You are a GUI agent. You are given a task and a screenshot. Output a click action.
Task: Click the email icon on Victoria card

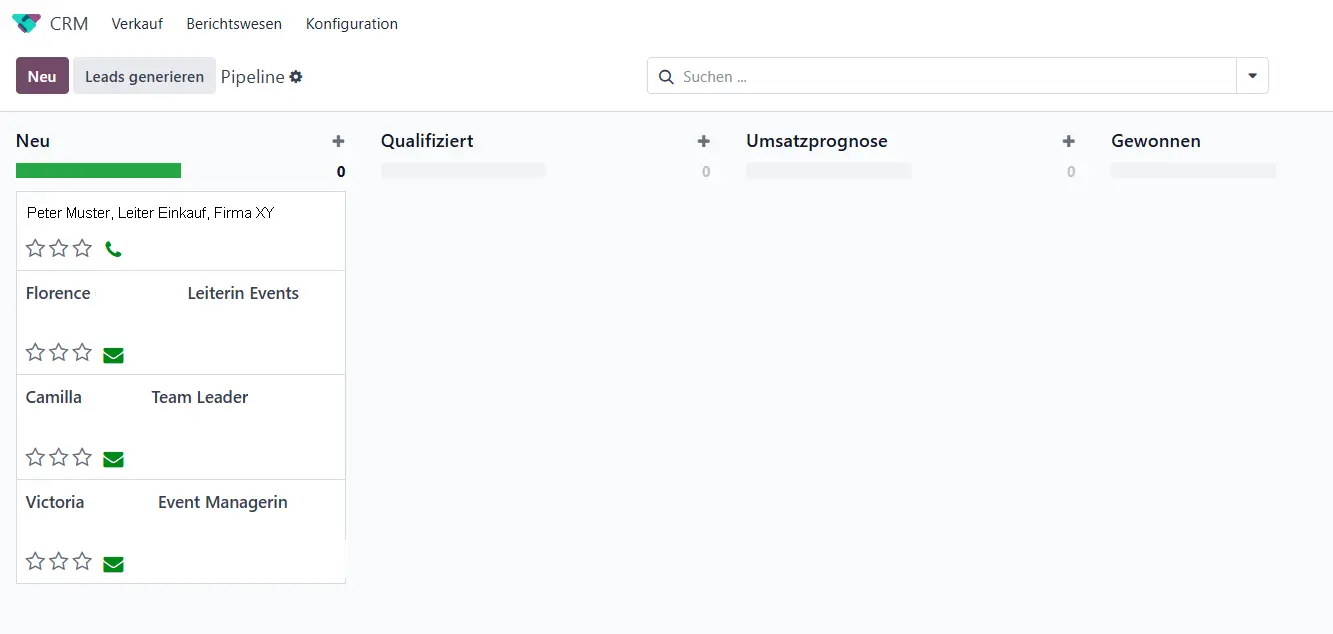tap(114, 565)
